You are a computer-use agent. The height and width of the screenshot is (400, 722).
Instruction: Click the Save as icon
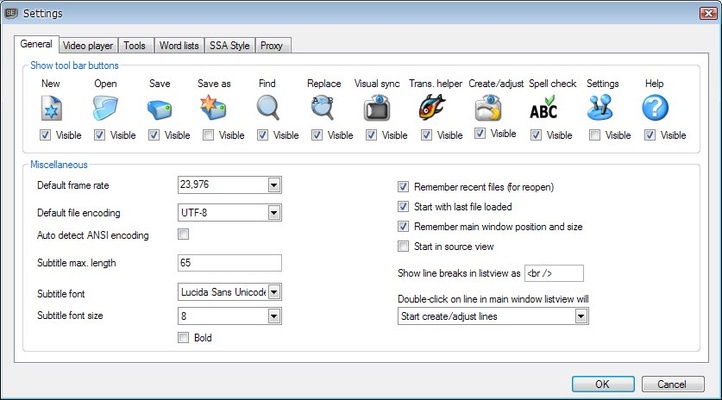[x=214, y=108]
